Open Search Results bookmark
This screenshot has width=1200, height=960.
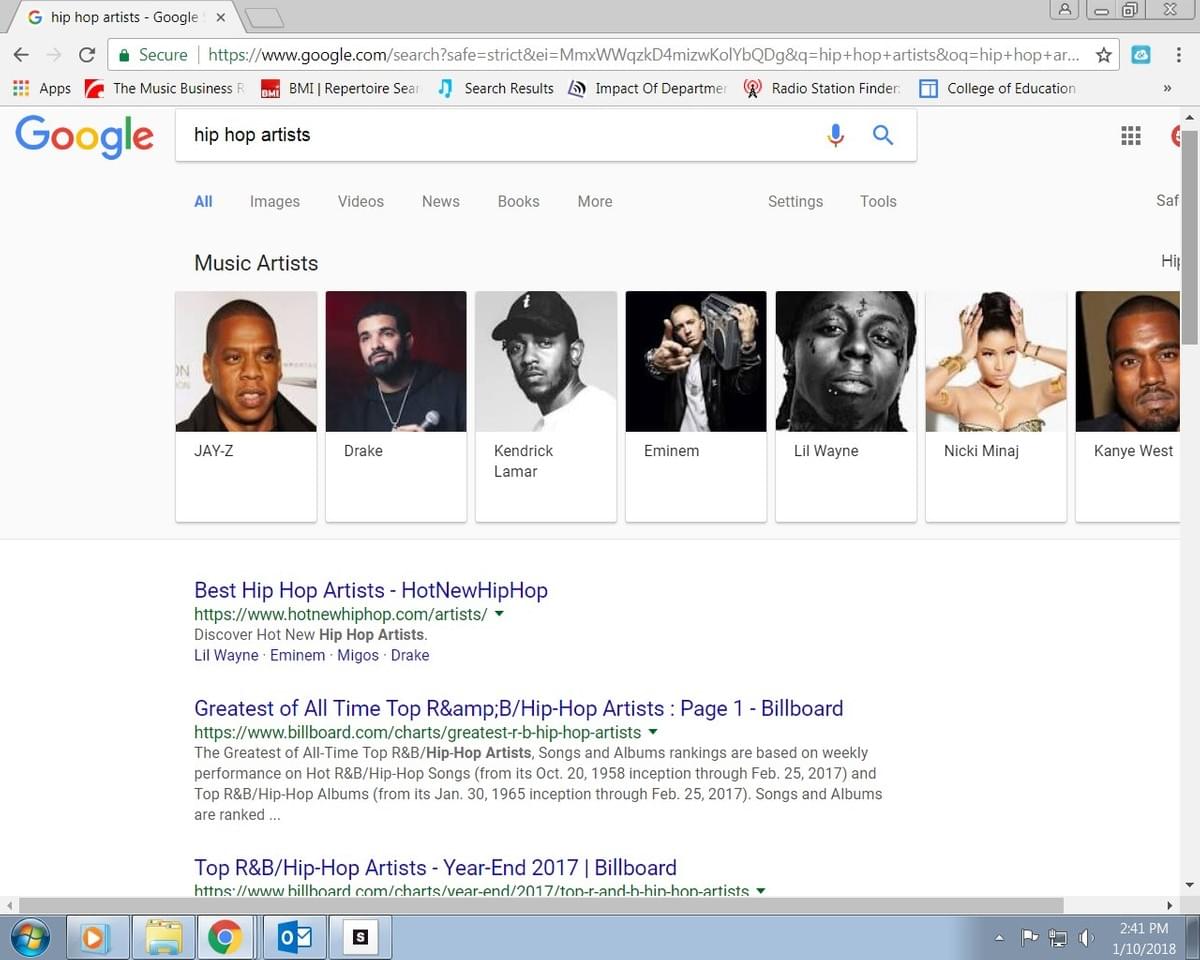click(x=495, y=88)
